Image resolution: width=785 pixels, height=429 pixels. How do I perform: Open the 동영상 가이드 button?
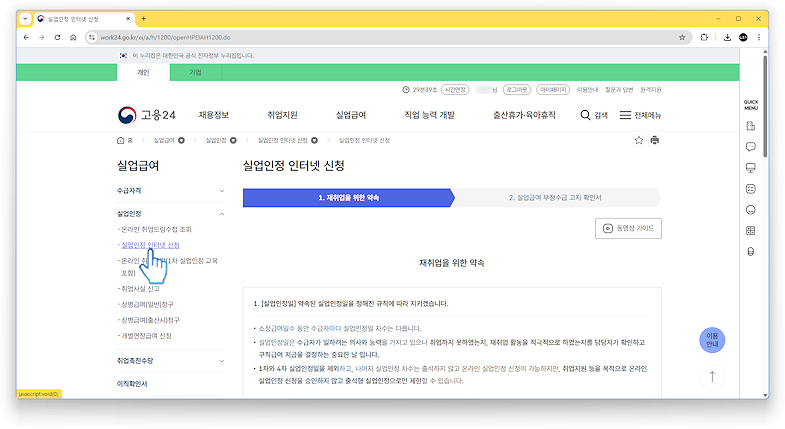[628, 228]
